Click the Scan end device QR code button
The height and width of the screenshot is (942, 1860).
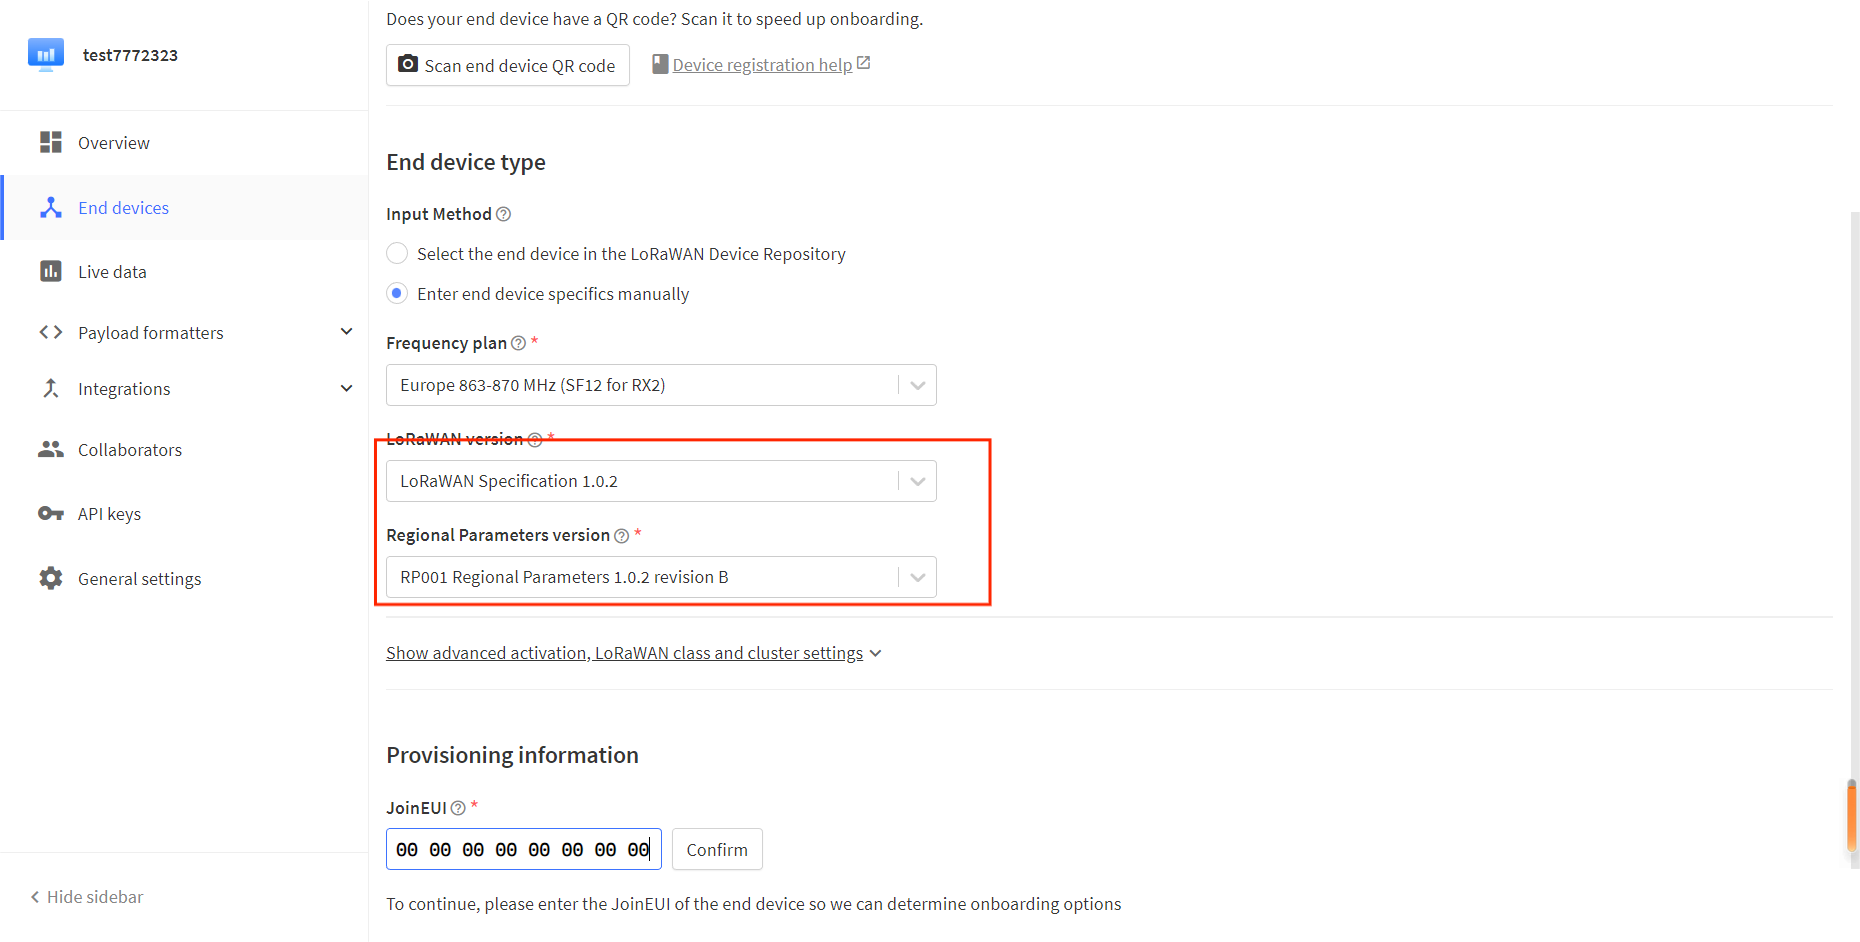click(x=507, y=65)
